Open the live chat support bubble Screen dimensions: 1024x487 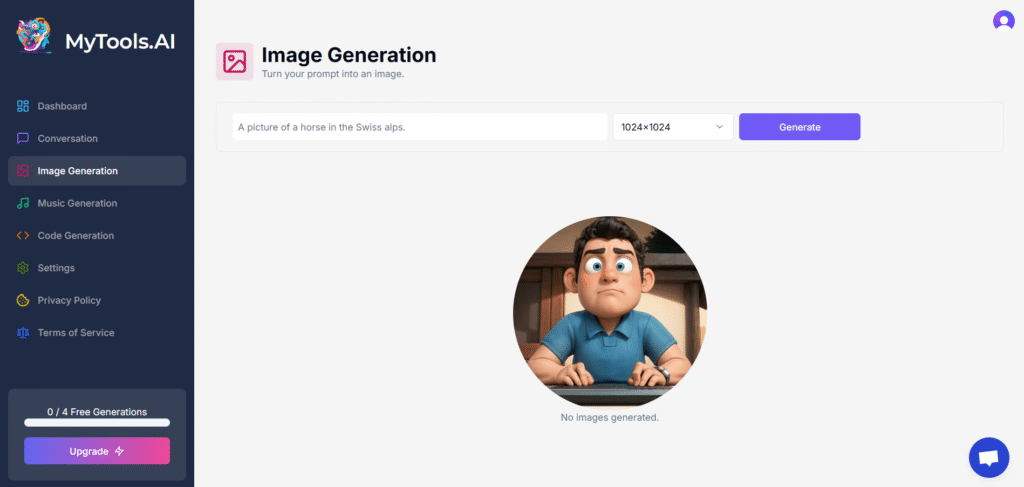point(989,457)
